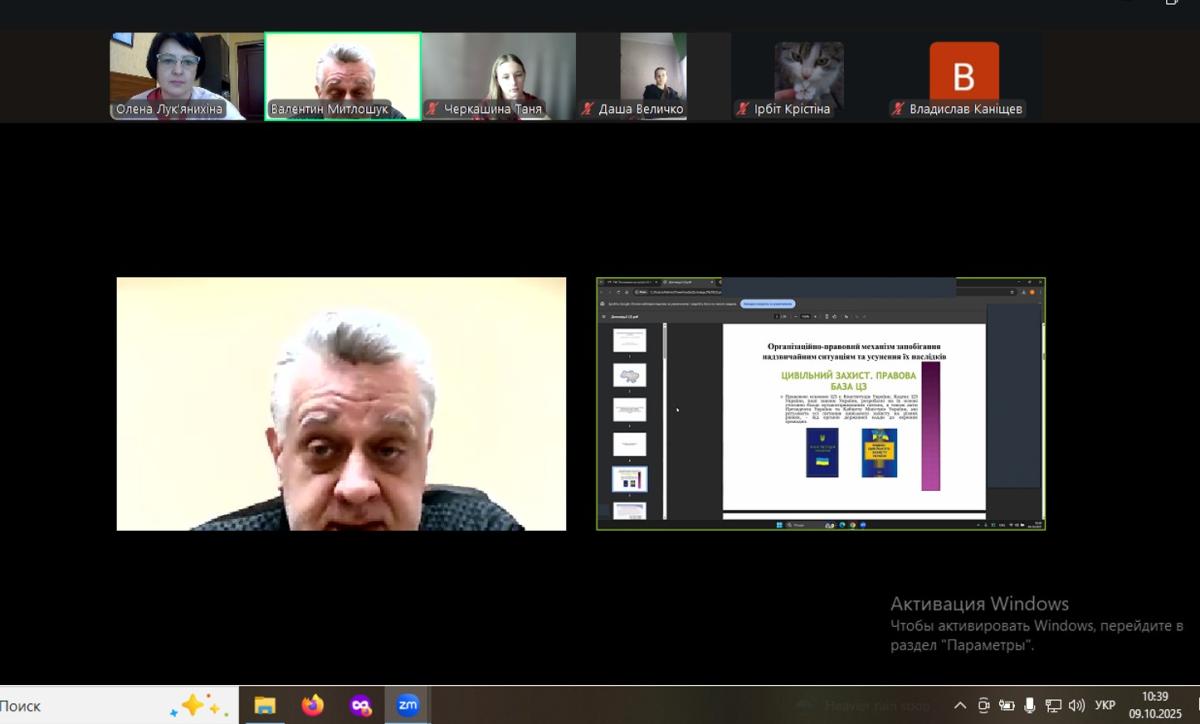Click the microphone icon in system tray
Viewport: 1200px width, 724px height.
[1030, 705]
